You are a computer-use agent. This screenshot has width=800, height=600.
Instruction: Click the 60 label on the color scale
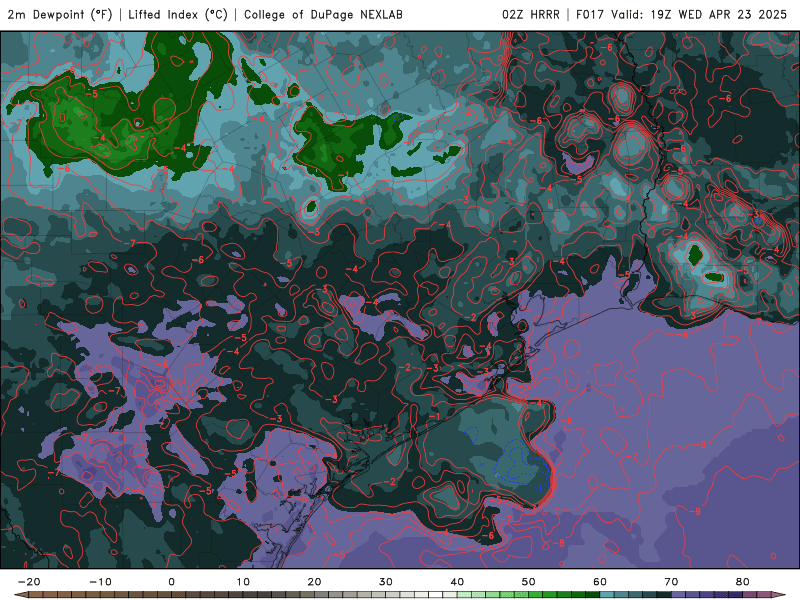coord(600,582)
